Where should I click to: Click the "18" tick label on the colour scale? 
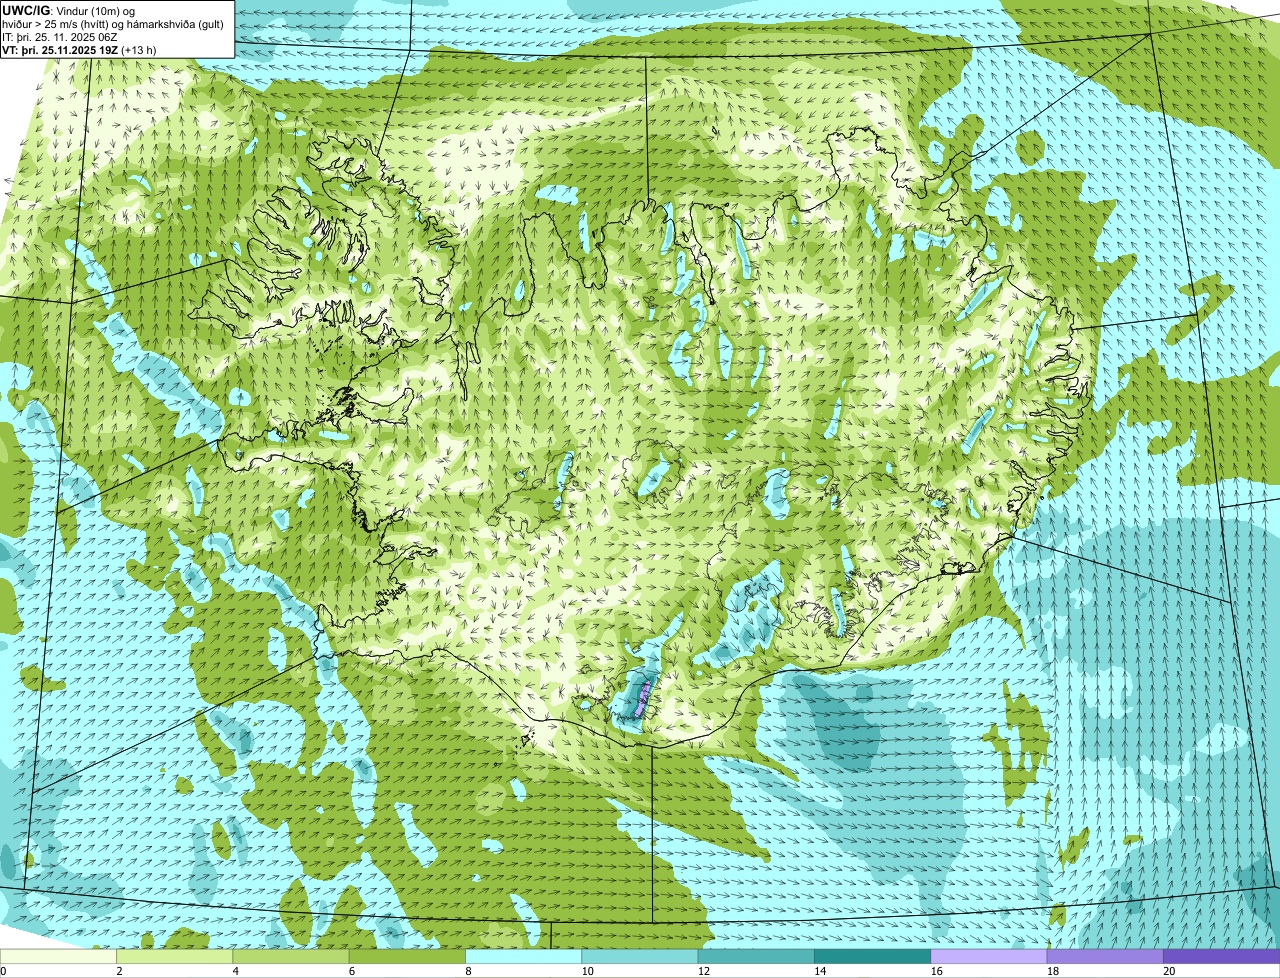coord(1052,971)
